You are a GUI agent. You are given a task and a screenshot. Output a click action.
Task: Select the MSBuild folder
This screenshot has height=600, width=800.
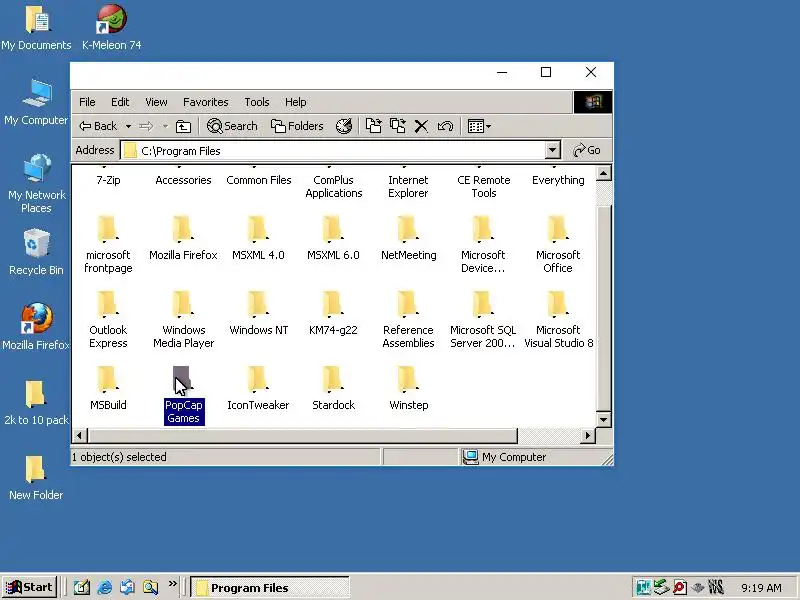108,389
